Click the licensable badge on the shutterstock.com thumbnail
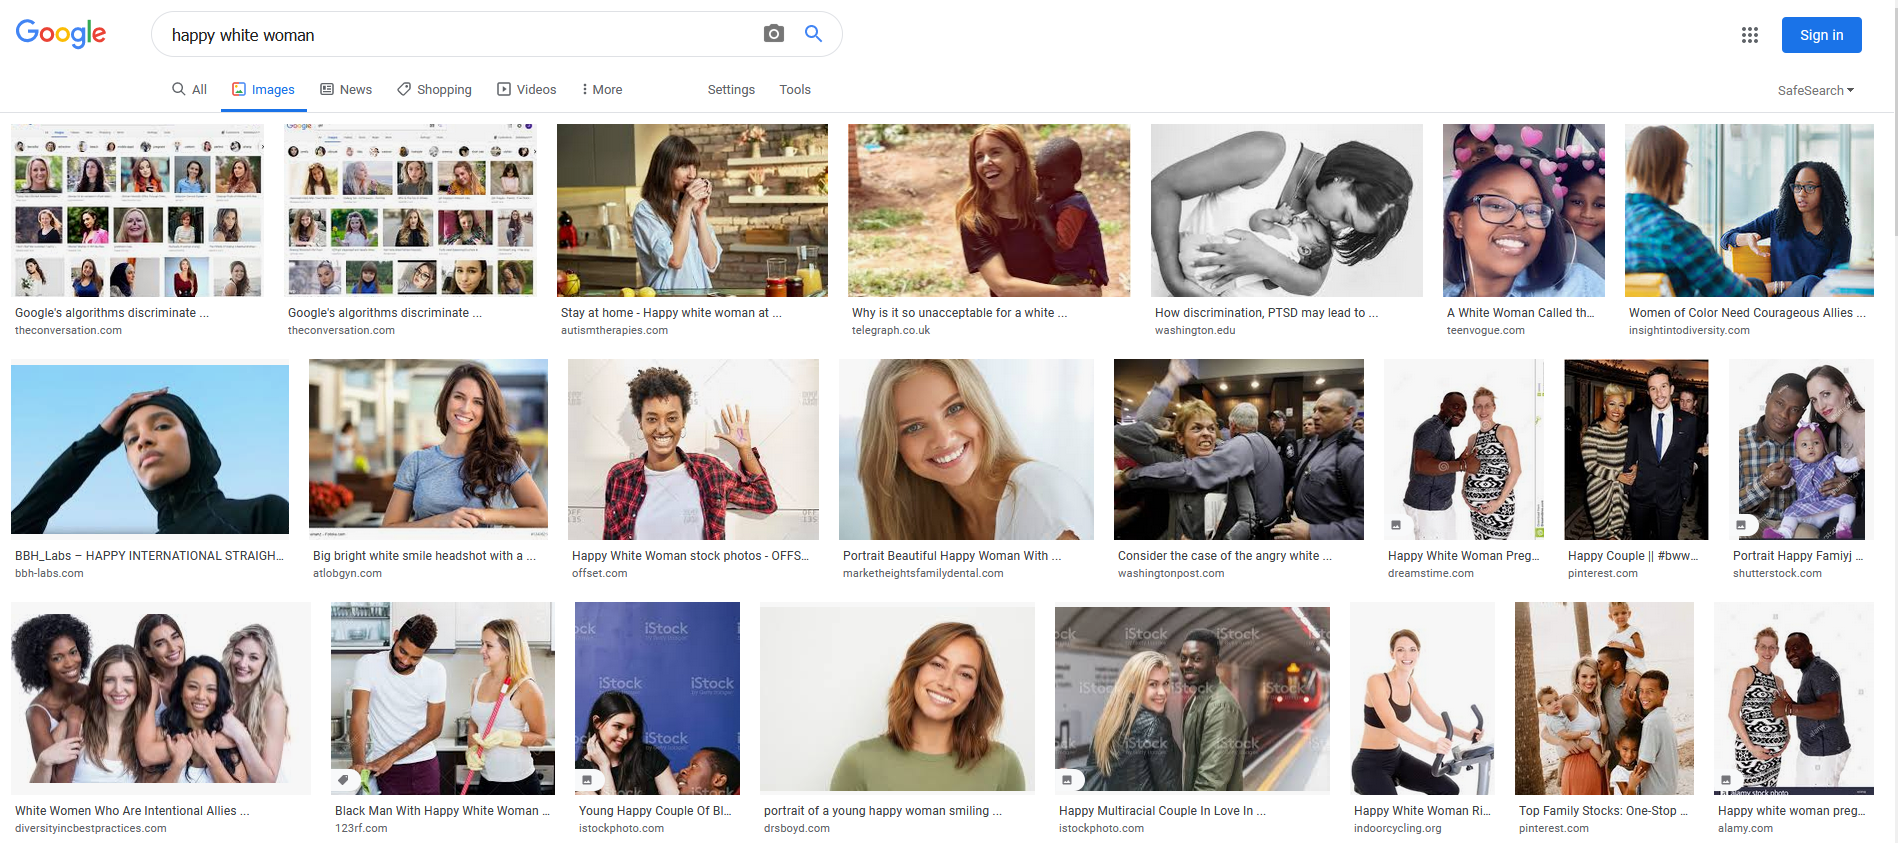This screenshot has height=843, width=1898. 1741,525
